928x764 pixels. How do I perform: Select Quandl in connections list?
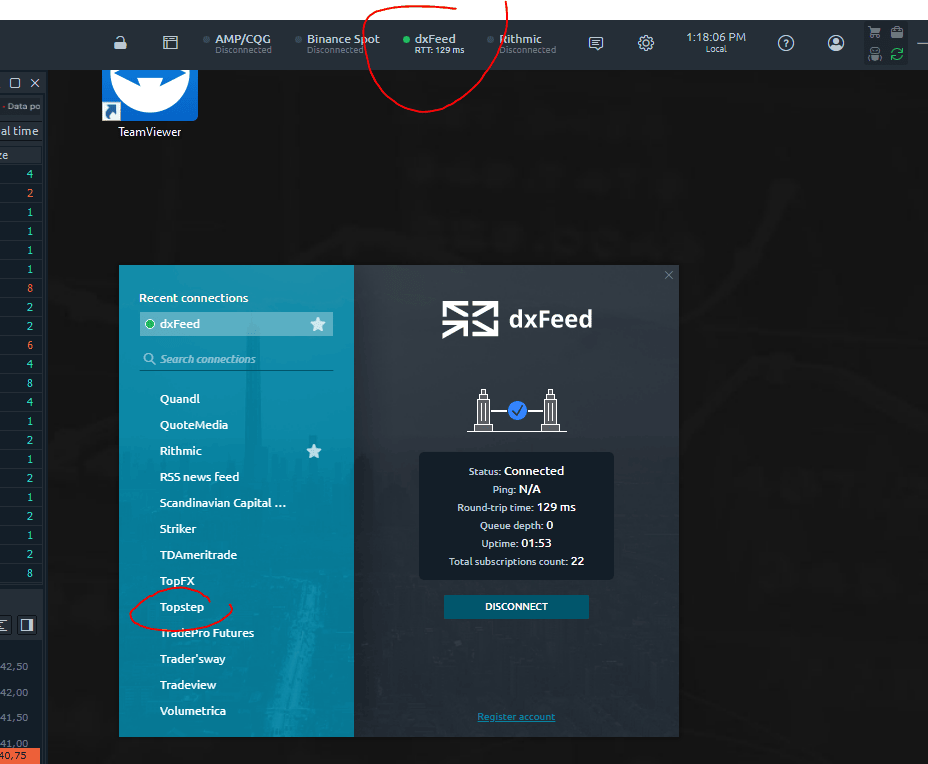click(x=180, y=399)
